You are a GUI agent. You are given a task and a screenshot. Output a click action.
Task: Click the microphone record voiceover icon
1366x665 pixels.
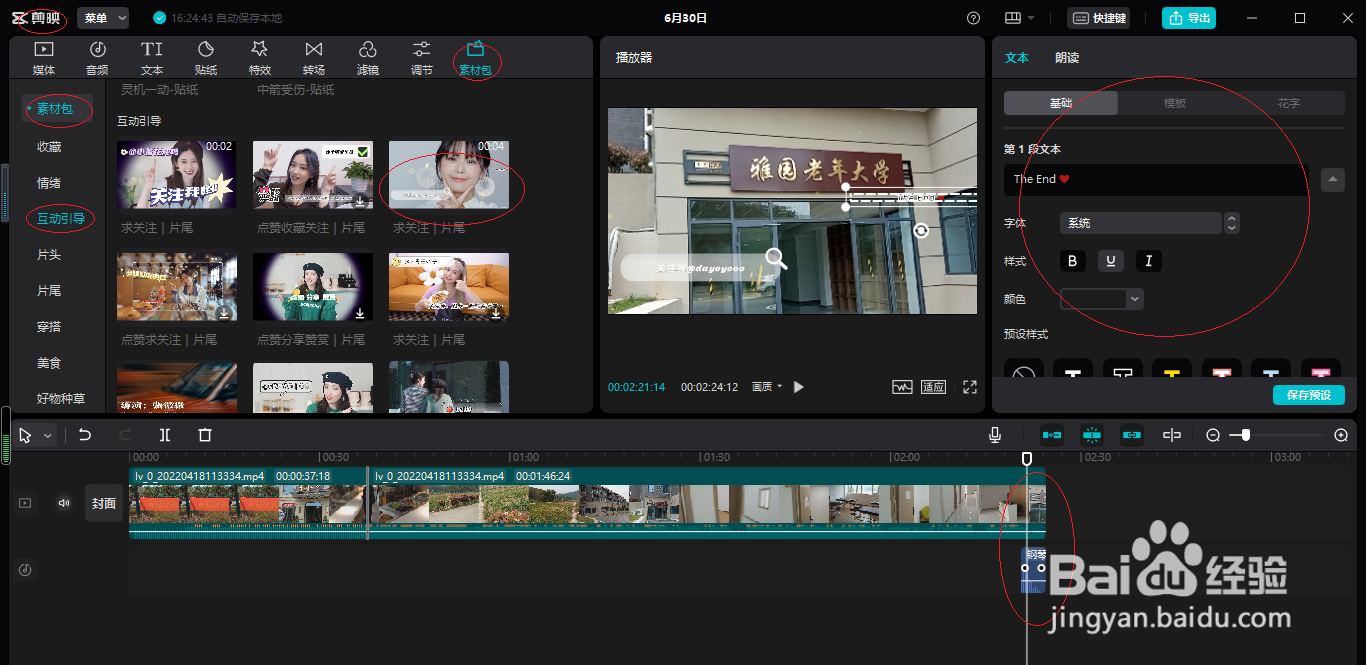[x=994, y=435]
